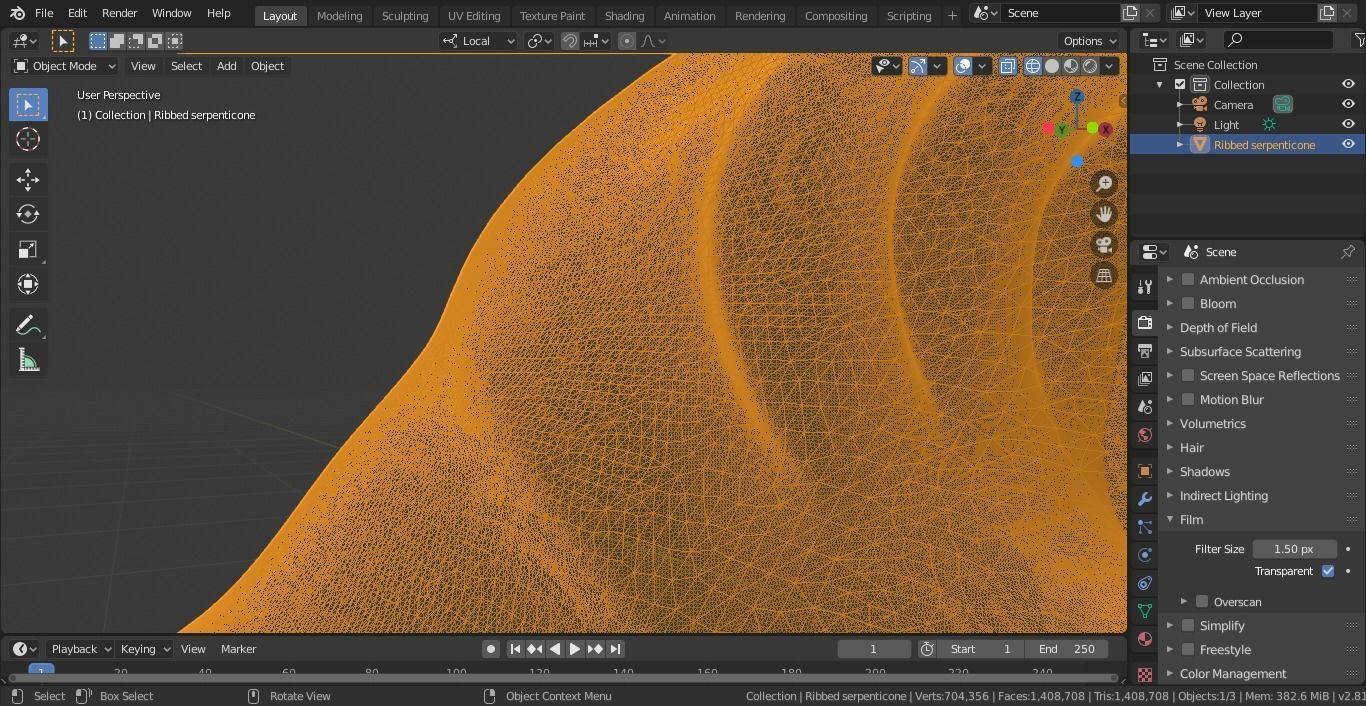This screenshot has width=1366, height=706.
Task: Open View Layer properties tab
Action: (1145, 378)
